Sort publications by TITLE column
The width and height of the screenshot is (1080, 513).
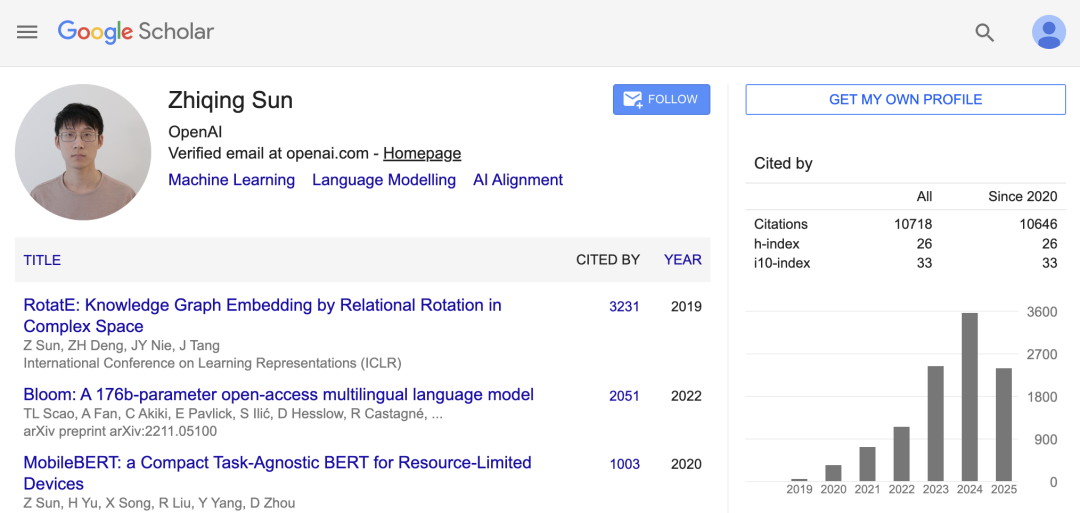click(x=42, y=260)
